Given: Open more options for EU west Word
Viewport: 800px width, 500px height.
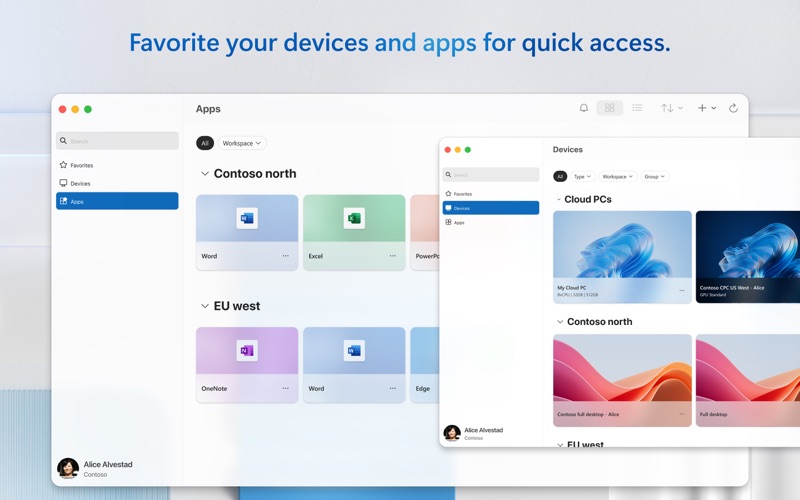Looking at the screenshot, I should (393, 388).
